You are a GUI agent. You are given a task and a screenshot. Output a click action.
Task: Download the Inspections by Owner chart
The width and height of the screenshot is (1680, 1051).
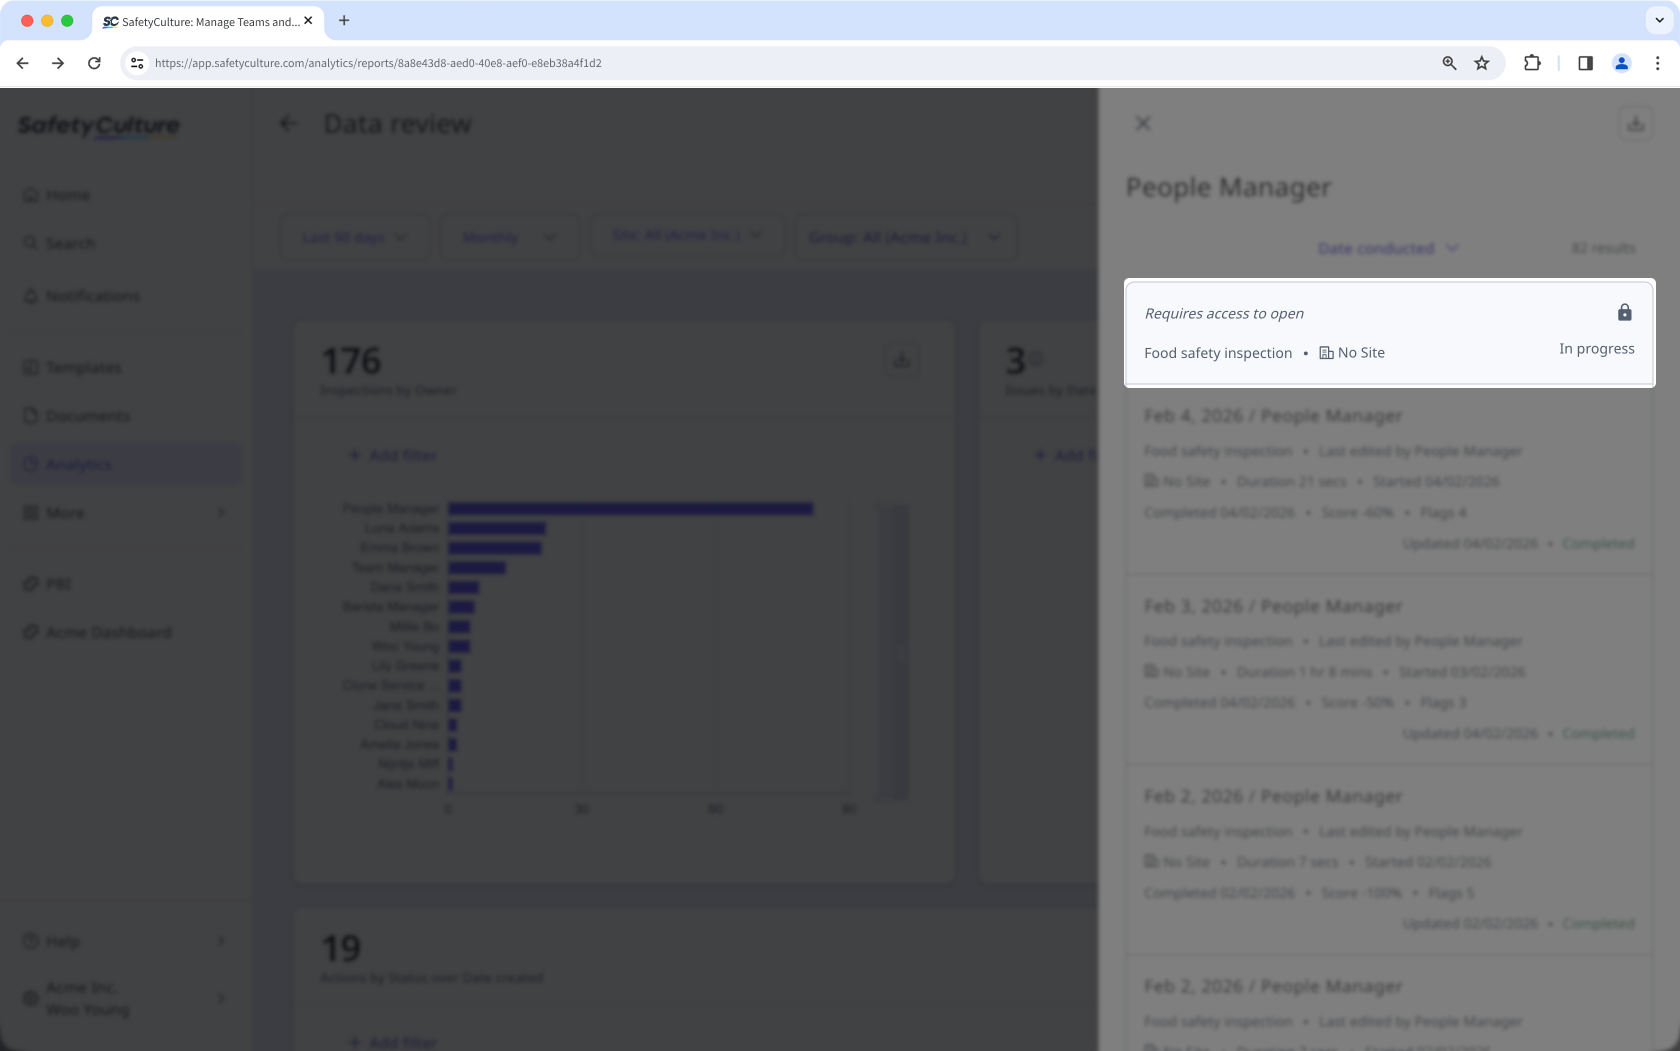point(902,360)
